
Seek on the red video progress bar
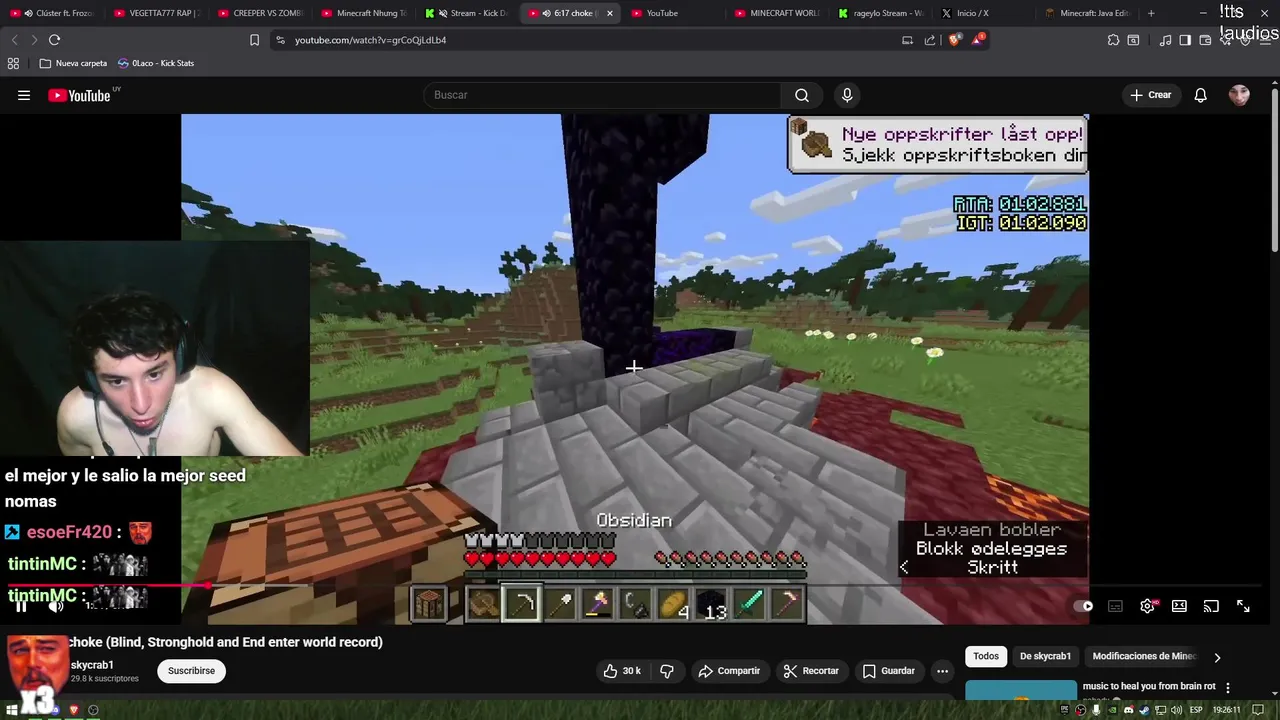[635, 587]
